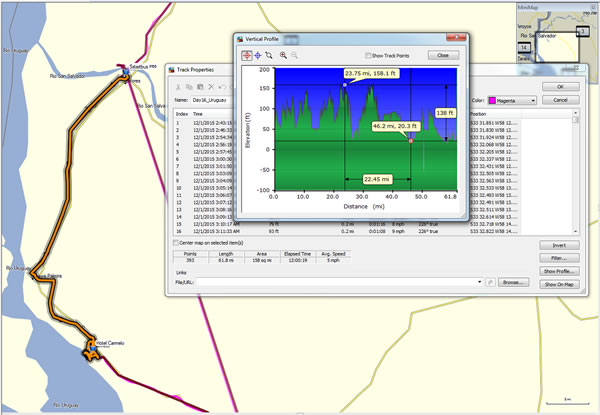Enable Show Track Points checkbox
Image resolution: width=600 pixels, height=415 pixels.
coord(368,55)
